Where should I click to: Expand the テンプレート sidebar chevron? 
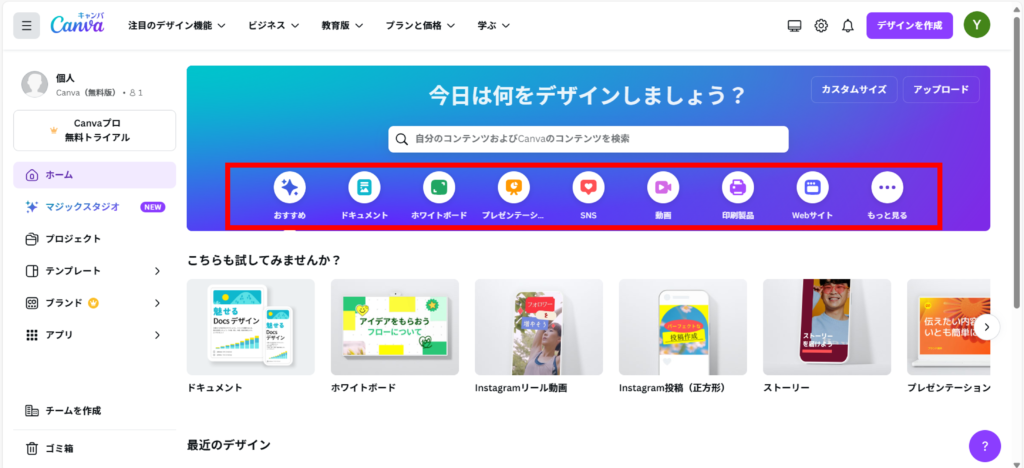157,271
